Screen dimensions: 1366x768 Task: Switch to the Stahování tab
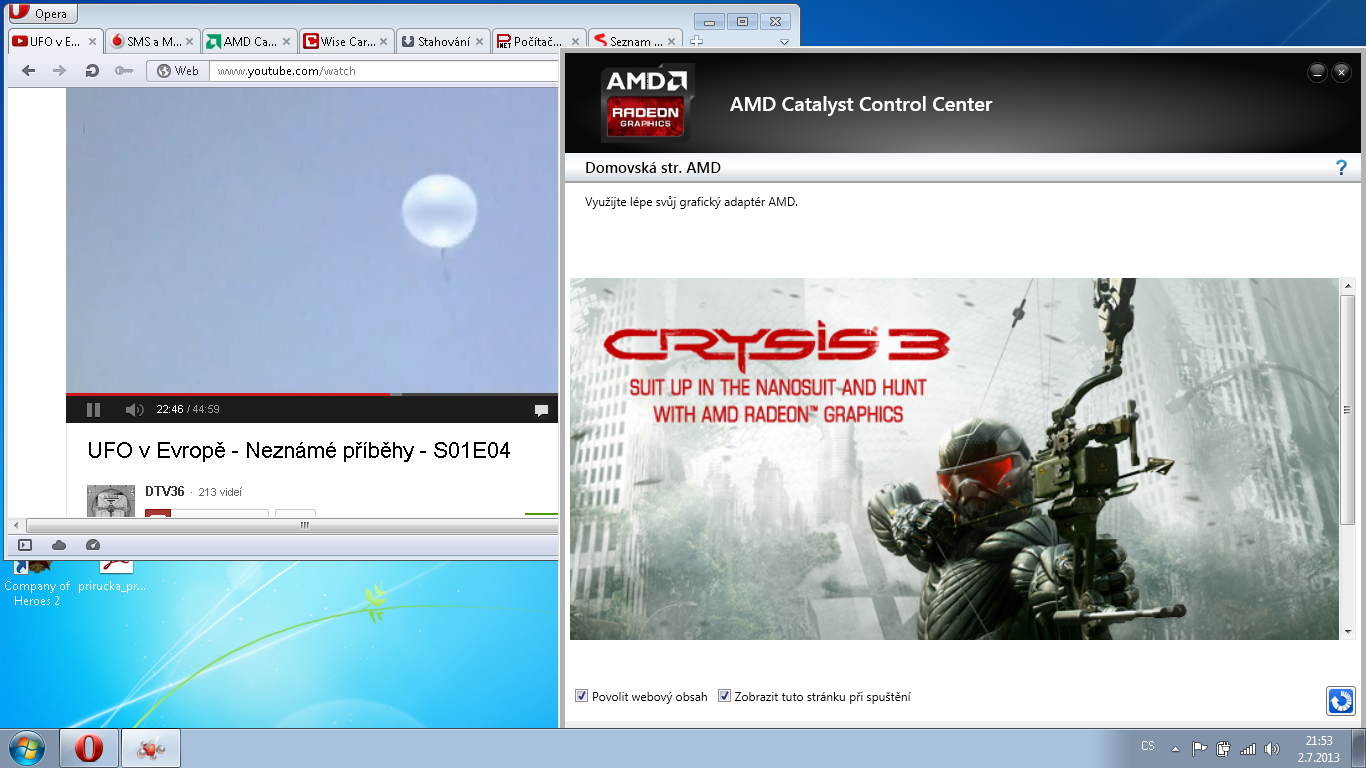tap(443, 42)
